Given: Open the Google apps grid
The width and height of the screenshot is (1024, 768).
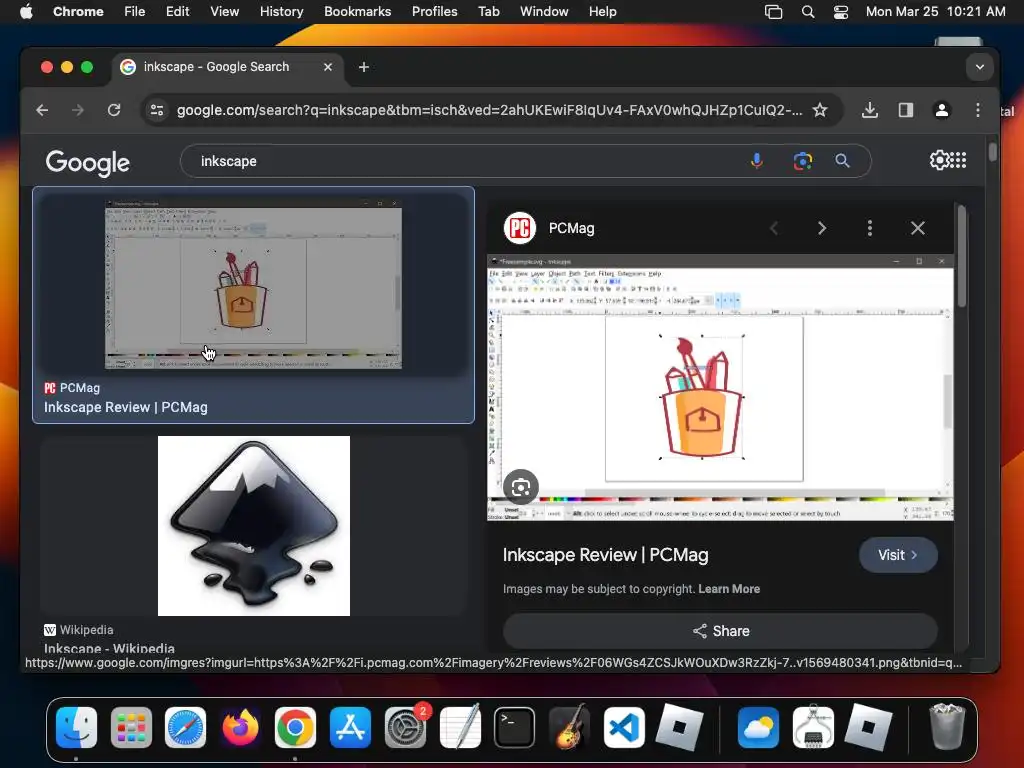Looking at the screenshot, I should 958,160.
